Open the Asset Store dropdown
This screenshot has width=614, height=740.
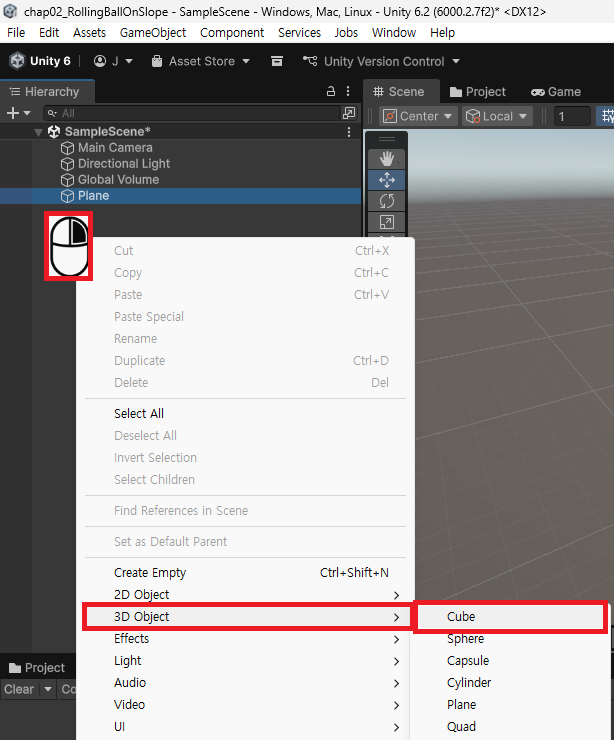coord(201,61)
